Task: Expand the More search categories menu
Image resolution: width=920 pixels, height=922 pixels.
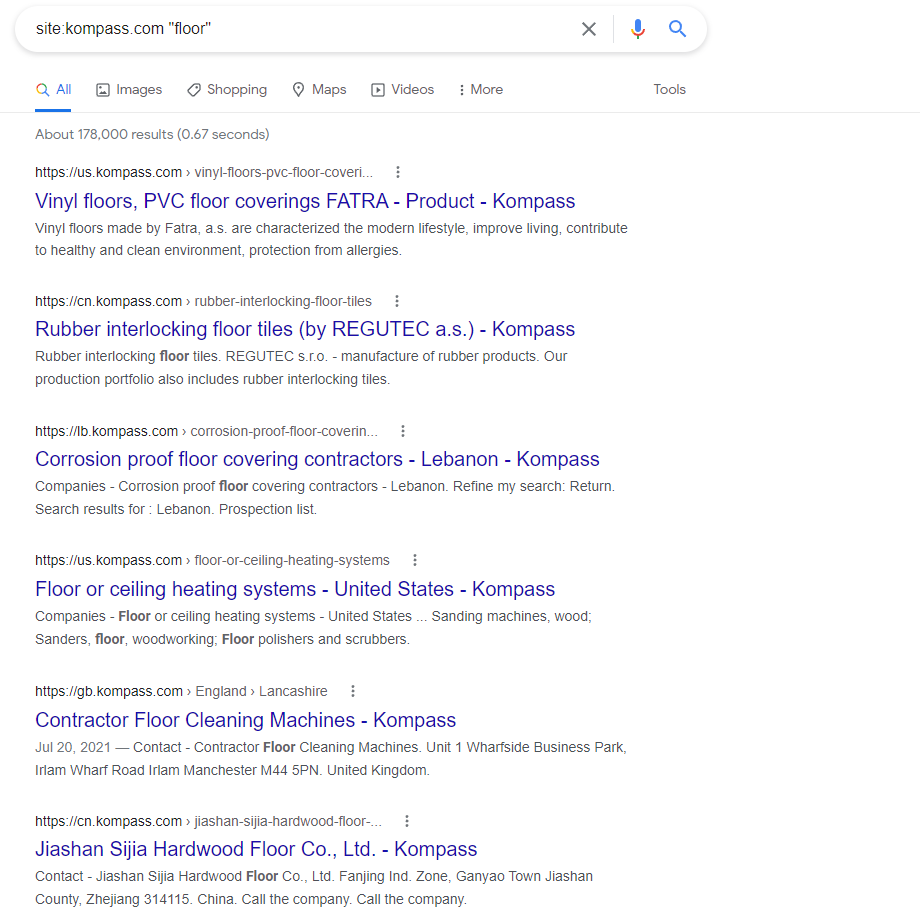Action: click(480, 90)
